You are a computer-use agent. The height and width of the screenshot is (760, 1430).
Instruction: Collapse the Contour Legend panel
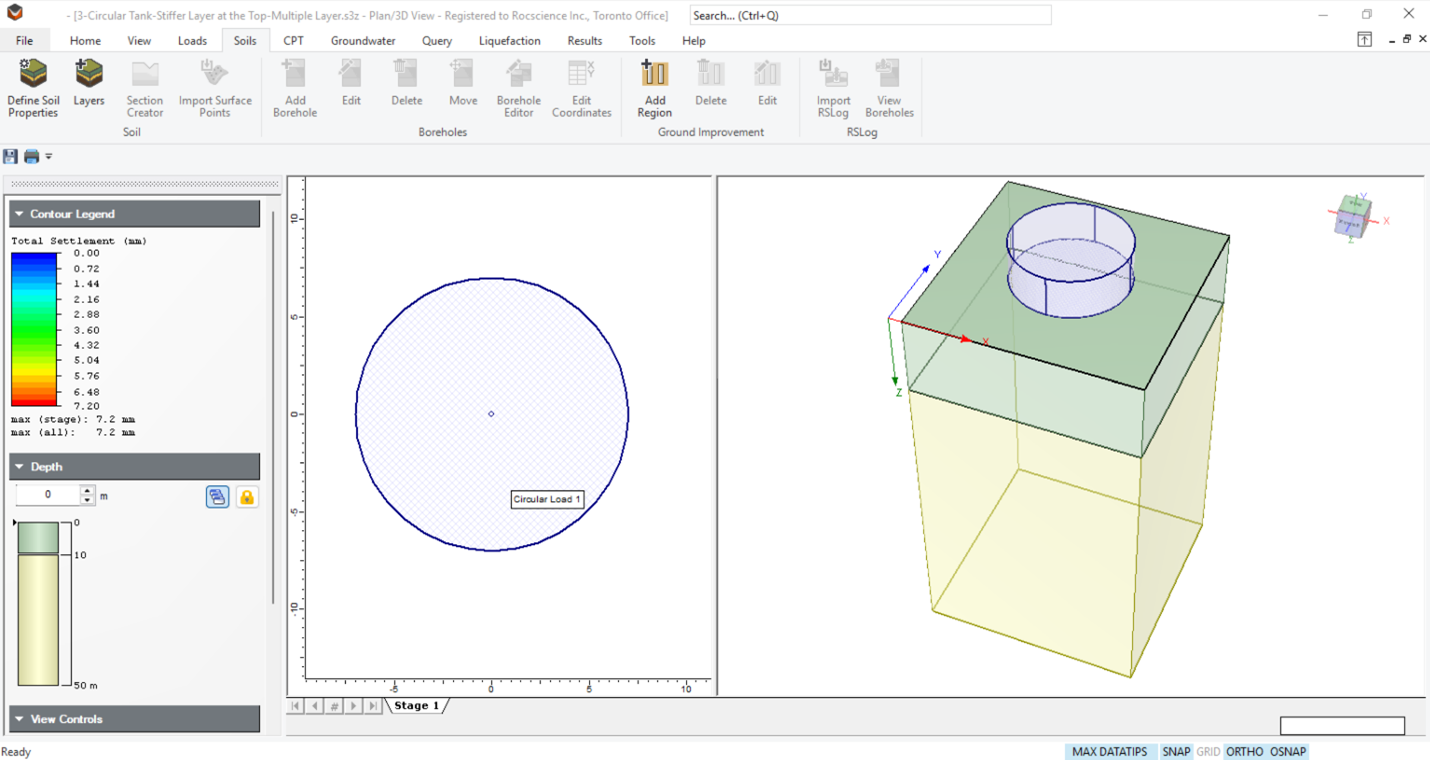tap(19, 214)
